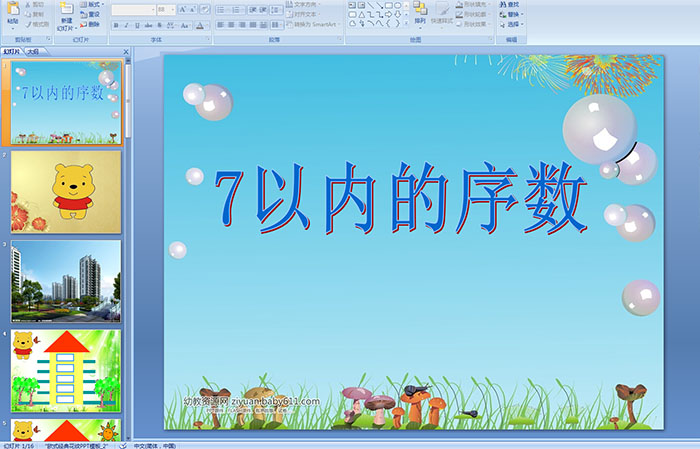Open Font dialog launcher
The width and height of the screenshot is (700, 449).
click(x=208, y=39)
